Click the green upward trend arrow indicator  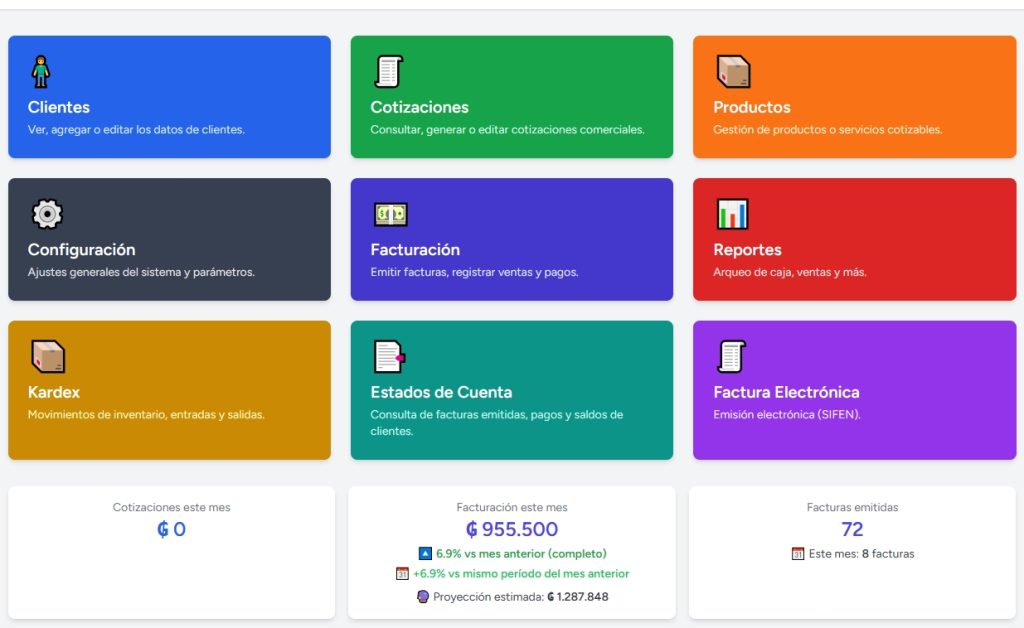click(x=423, y=552)
